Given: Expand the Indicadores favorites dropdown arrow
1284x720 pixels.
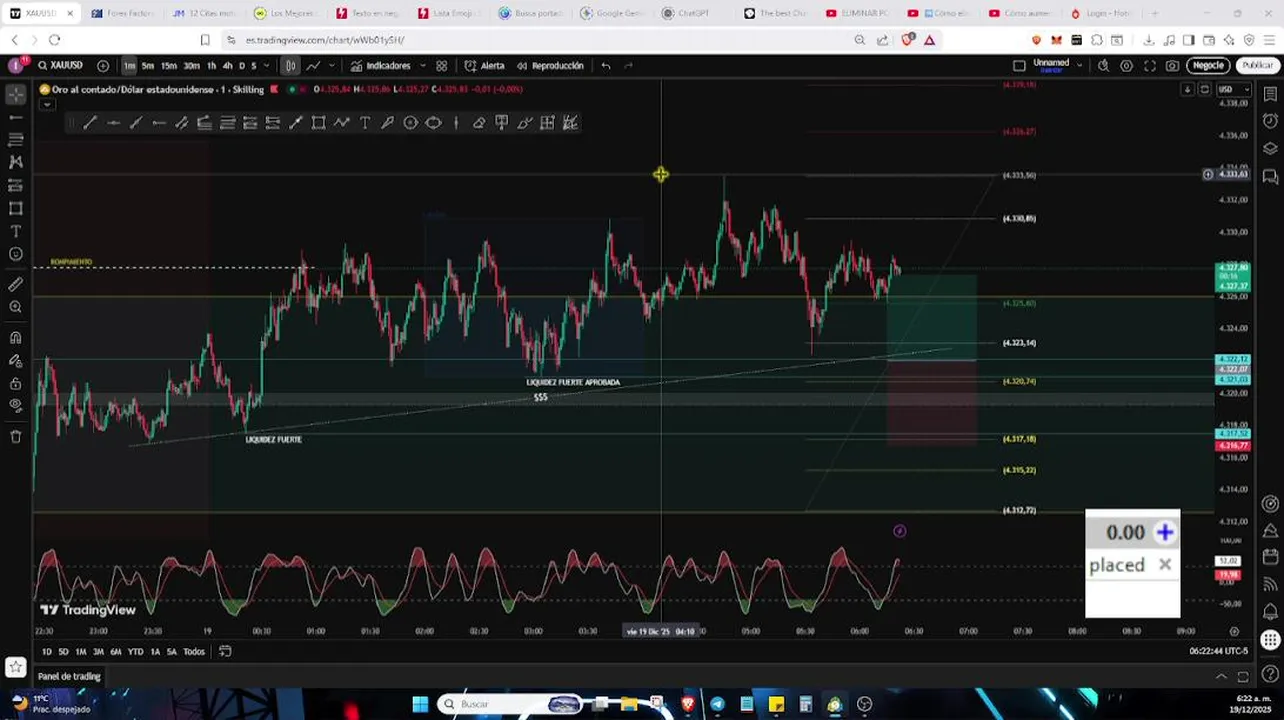Looking at the screenshot, I should click(x=422, y=66).
